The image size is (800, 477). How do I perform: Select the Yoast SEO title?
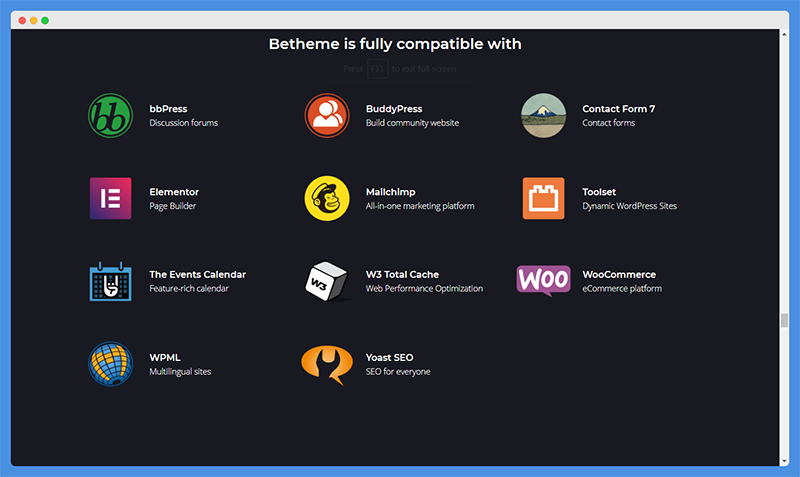point(389,358)
